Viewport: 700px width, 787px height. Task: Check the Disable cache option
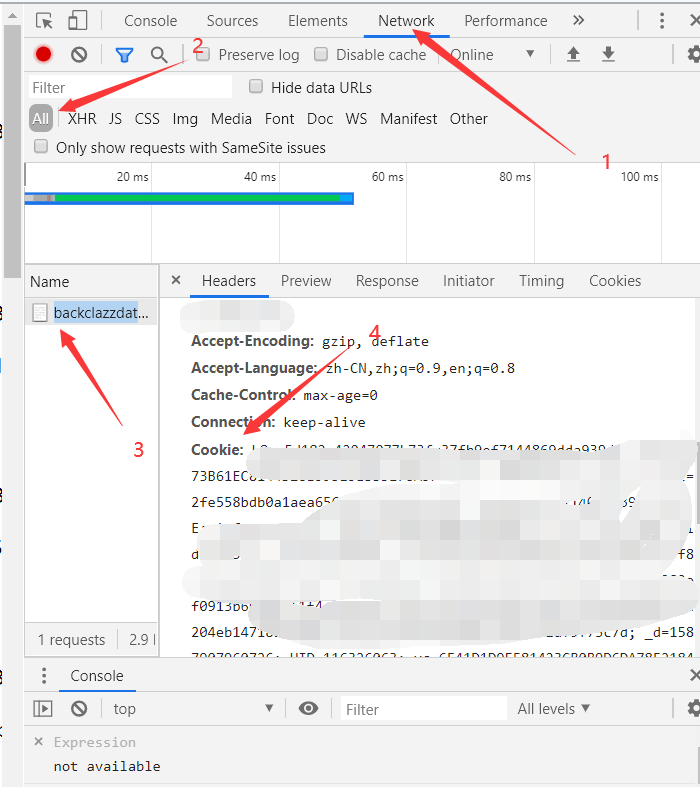(x=321, y=55)
